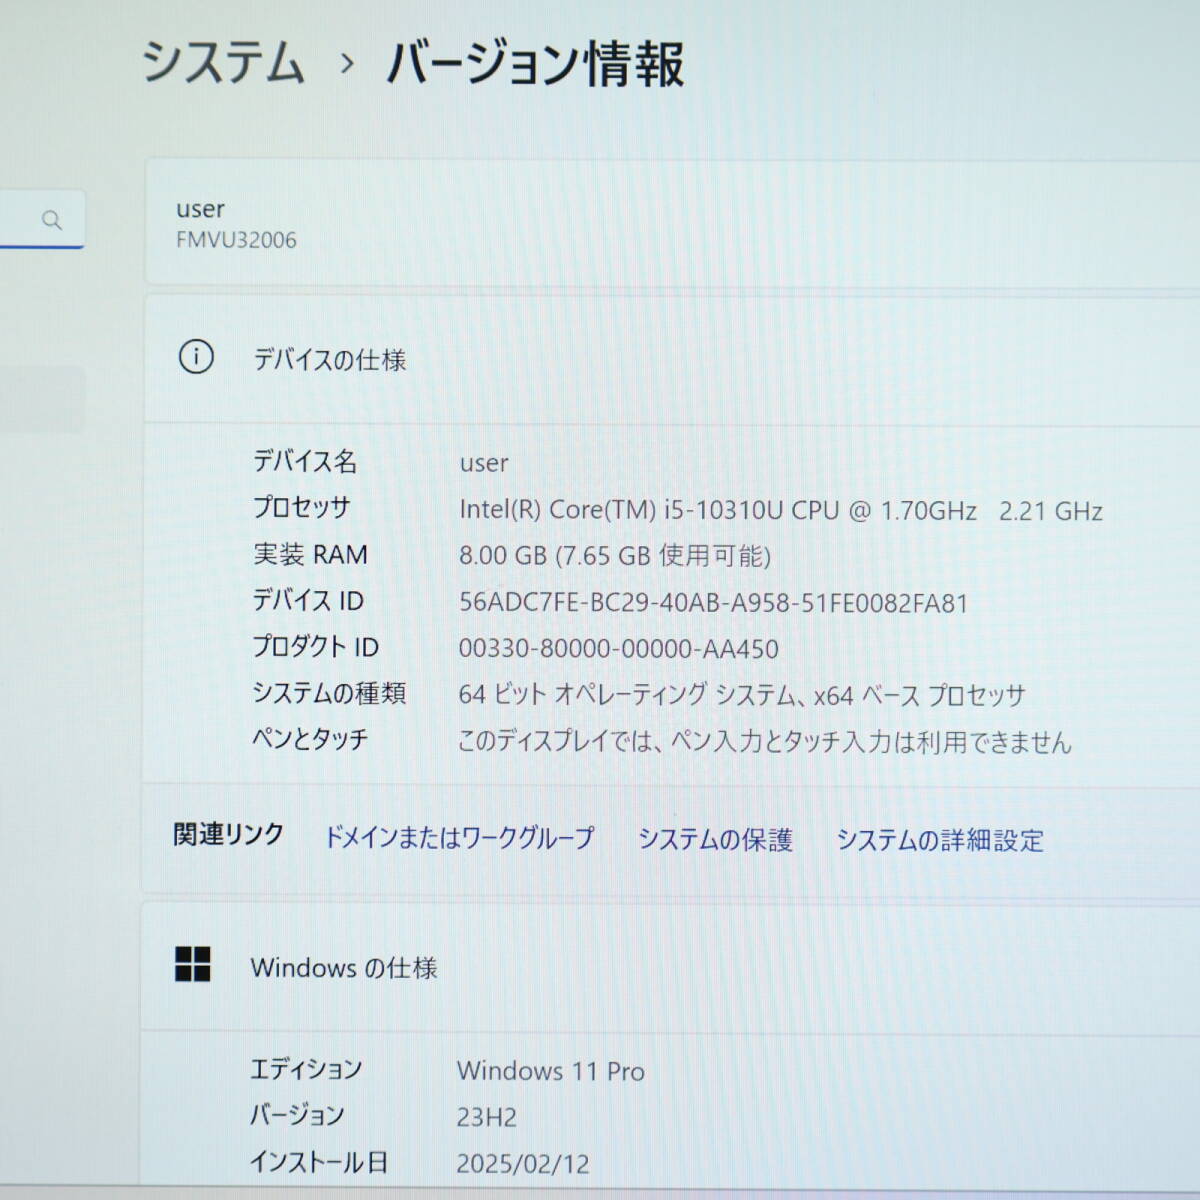Screen dimensions: 1200x1200
Task: Click the info icon beside デバイスの仕様
Action: point(196,357)
